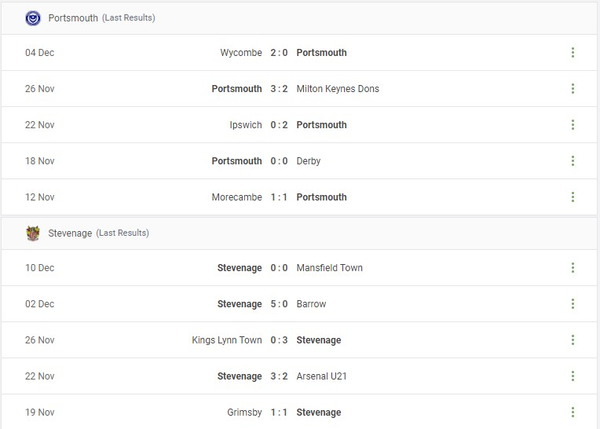This screenshot has height=429, width=600.
Task: Click the Milton Keynes Dons team name
Action: pos(338,89)
